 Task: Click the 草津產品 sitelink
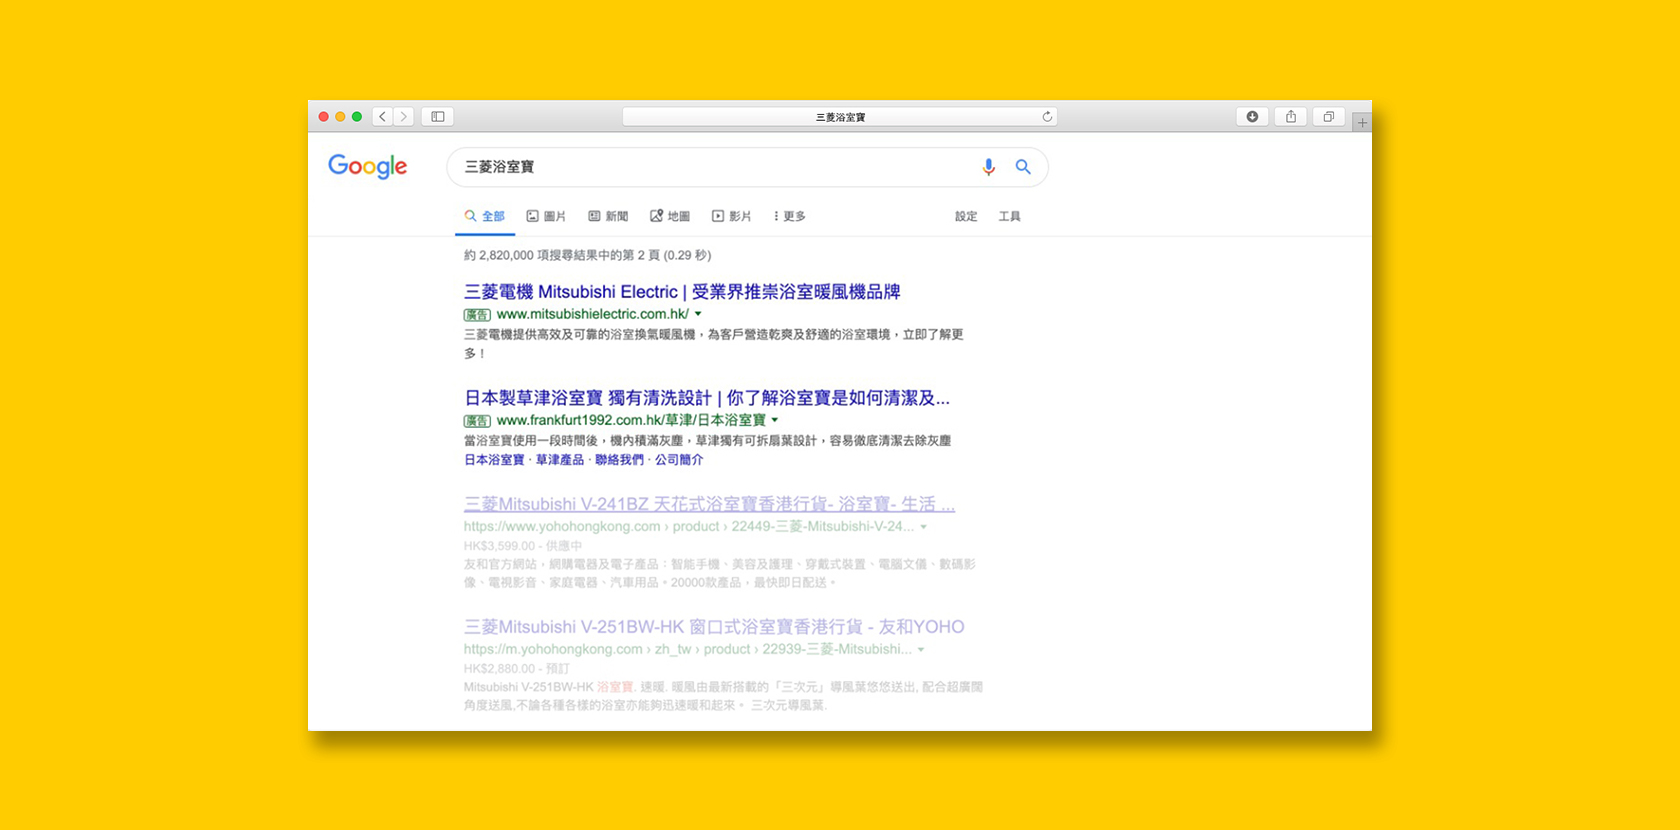(x=560, y=460)
